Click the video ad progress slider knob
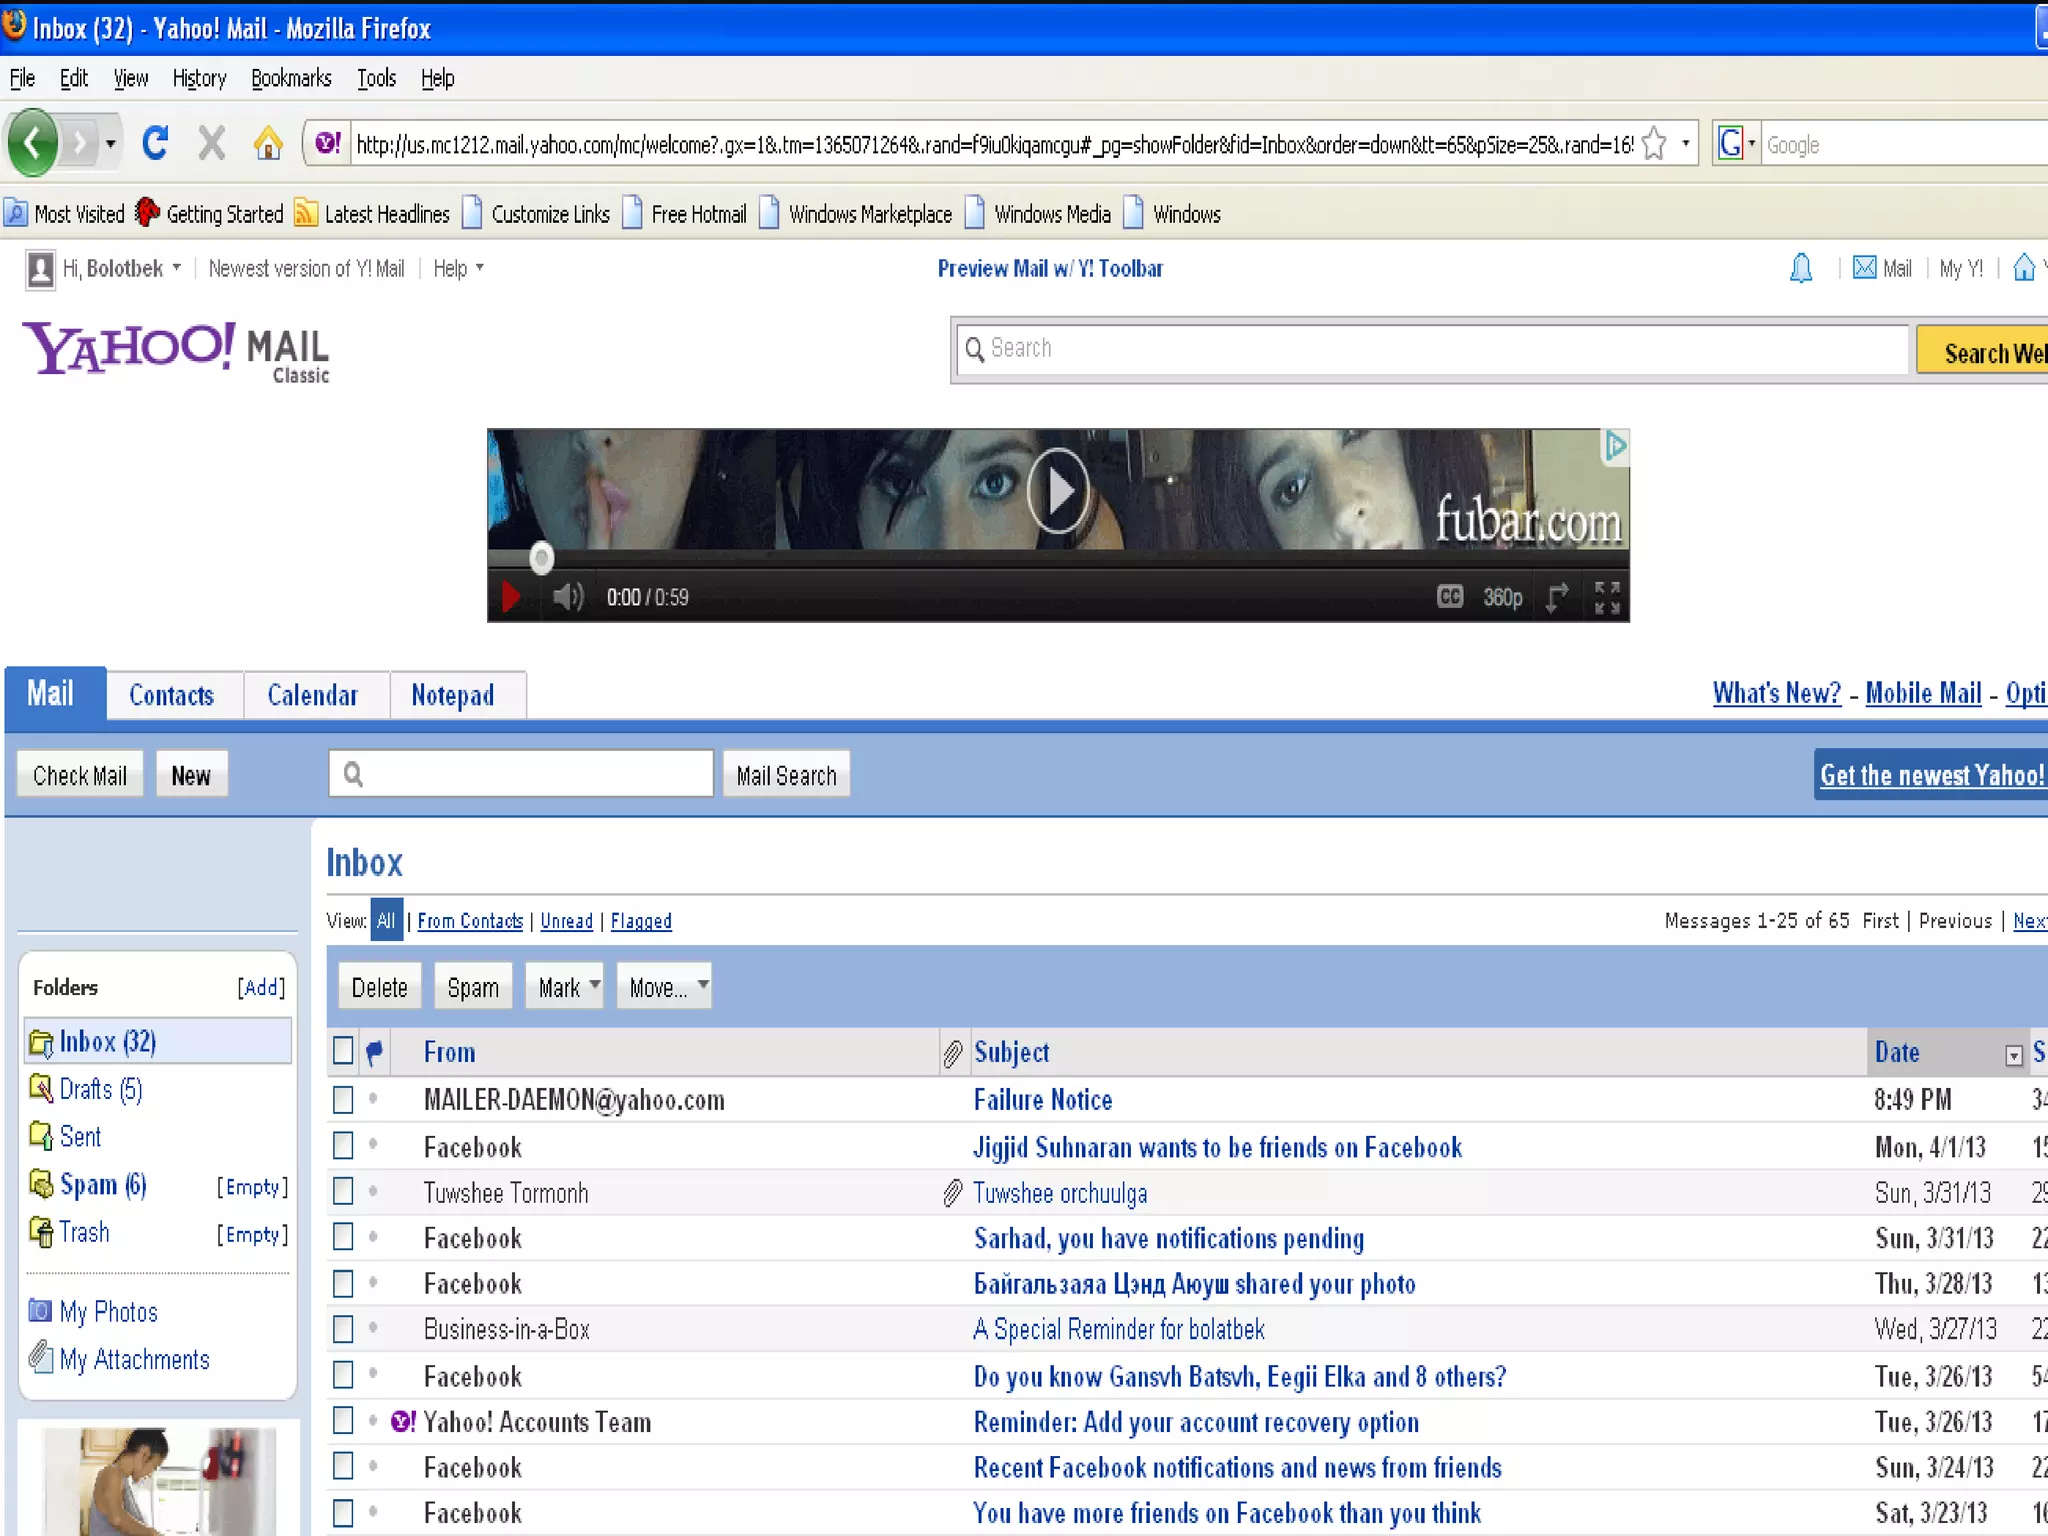Image resolution: width=2048 pixels, height=1536 pixels. click(541, 558)
